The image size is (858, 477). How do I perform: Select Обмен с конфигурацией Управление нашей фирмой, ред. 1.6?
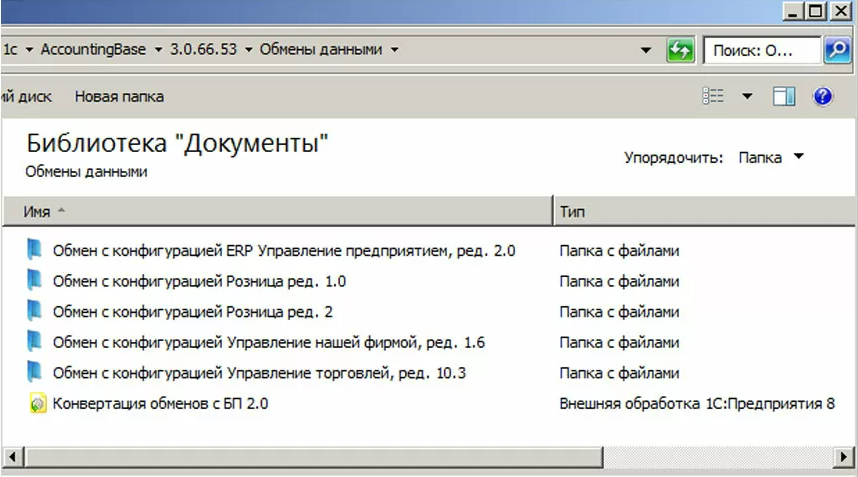(x=269, y=342)
